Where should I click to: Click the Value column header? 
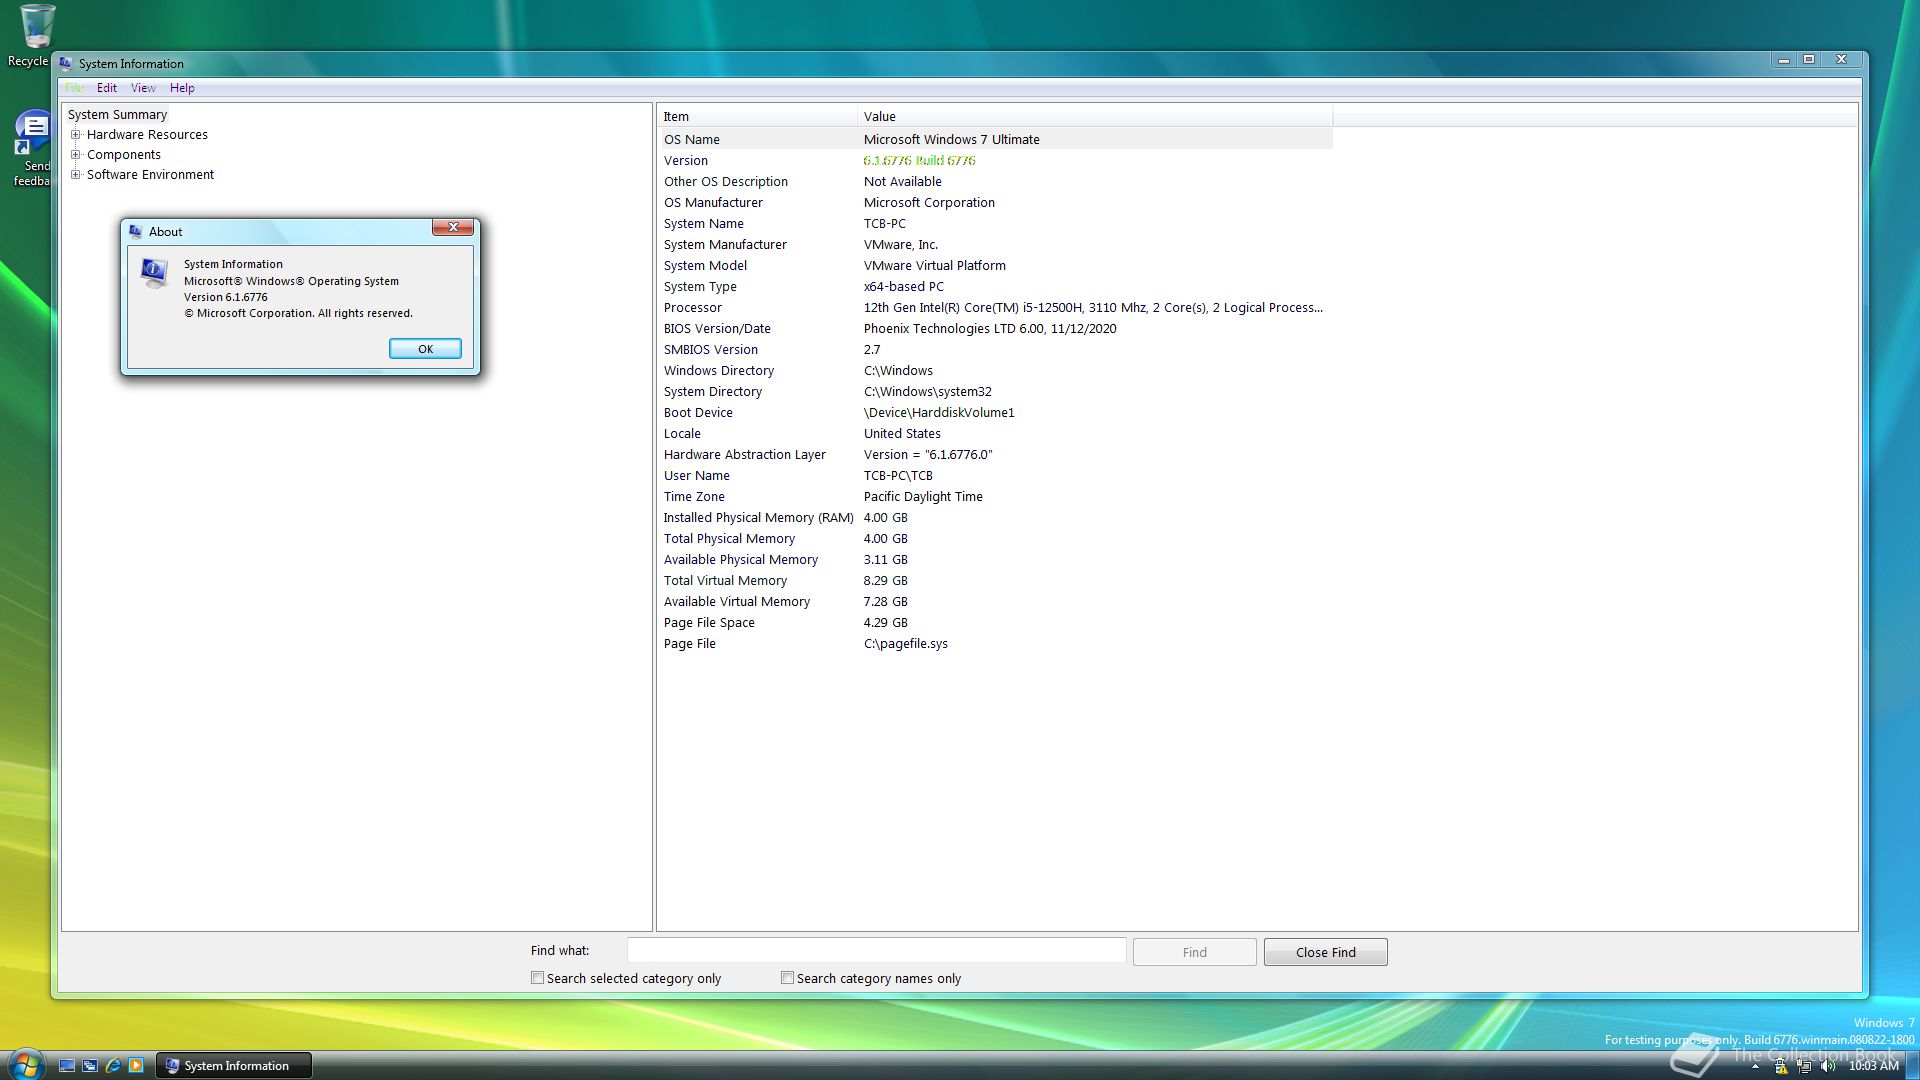point(1095,117)
